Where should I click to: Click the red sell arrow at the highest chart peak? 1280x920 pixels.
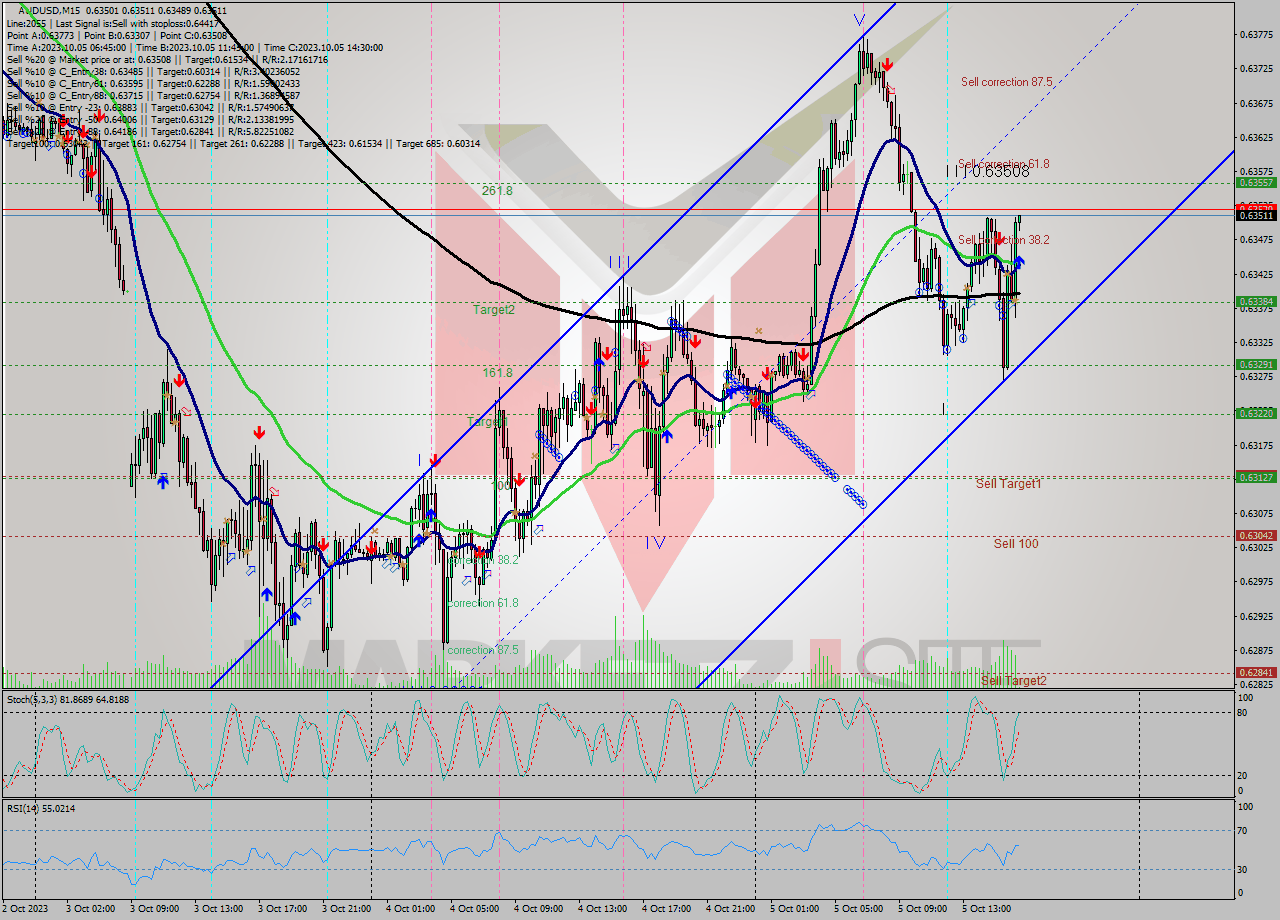click(x=888, y=64)
